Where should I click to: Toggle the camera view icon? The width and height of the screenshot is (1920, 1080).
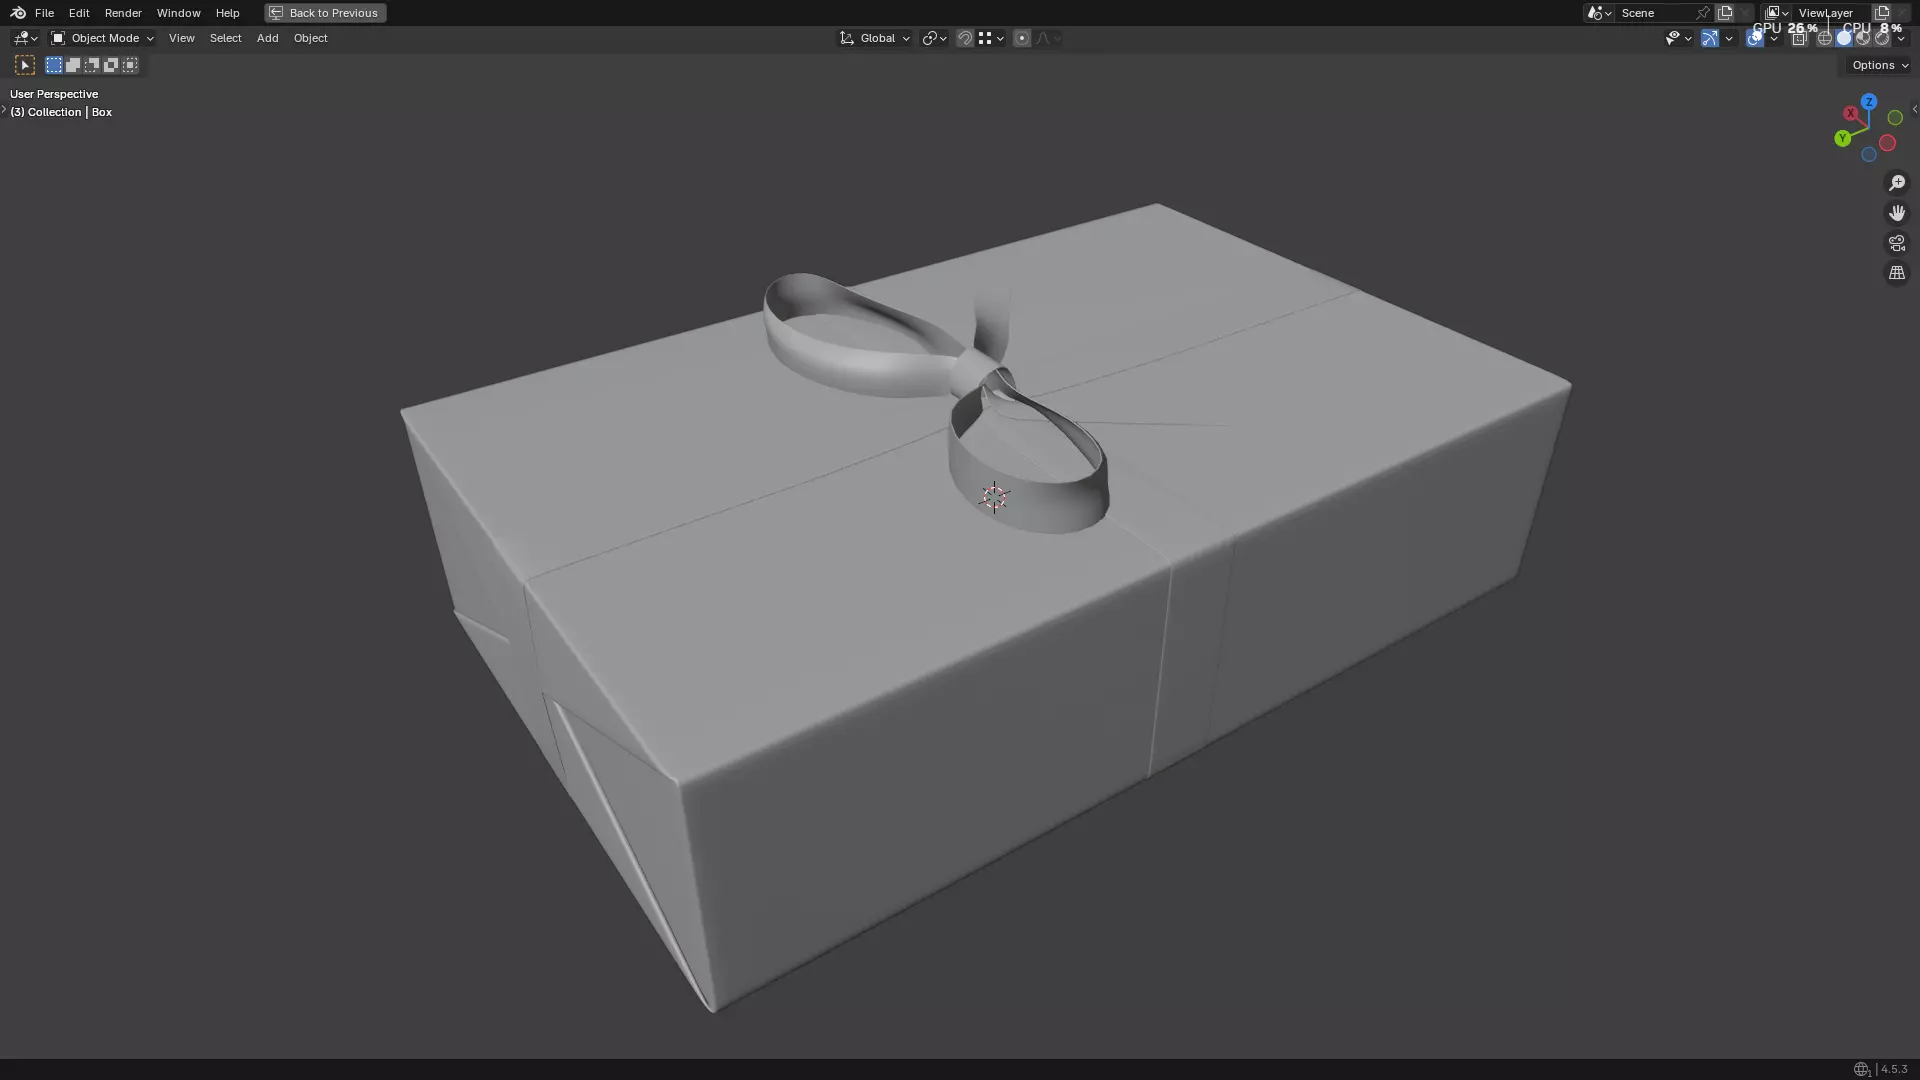tap(1897, 243)
